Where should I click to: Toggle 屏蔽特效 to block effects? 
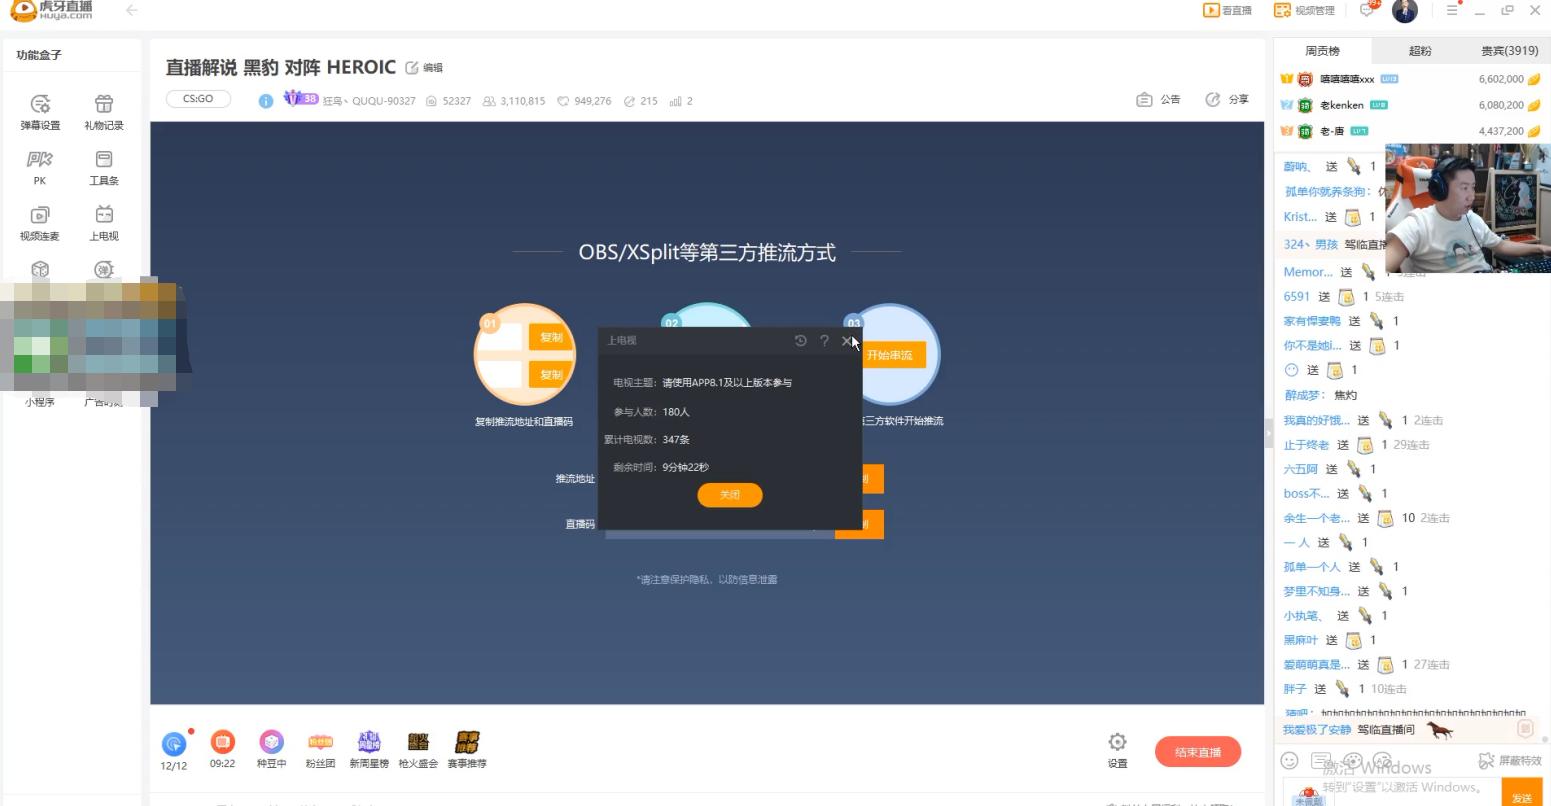tap(1508, 760)
